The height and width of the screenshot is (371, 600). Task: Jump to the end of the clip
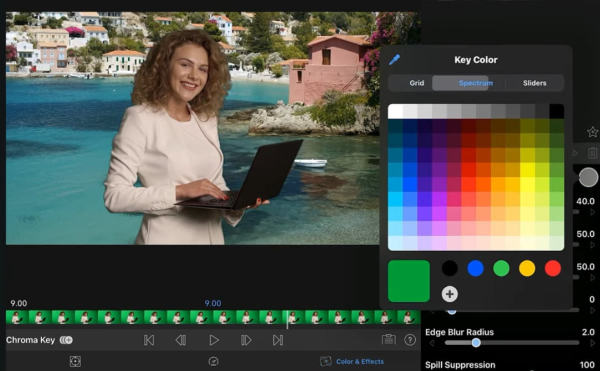coord(278,340)
